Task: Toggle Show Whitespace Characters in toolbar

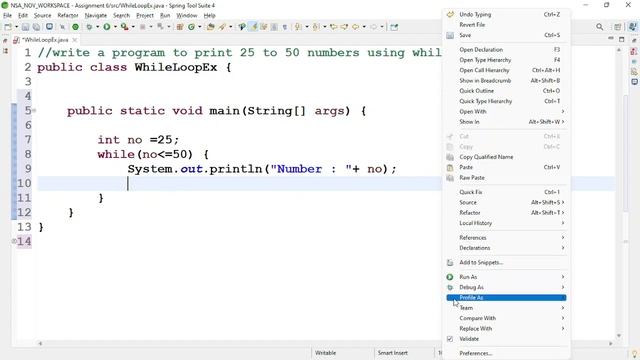Action: click(x=284, y=27)
